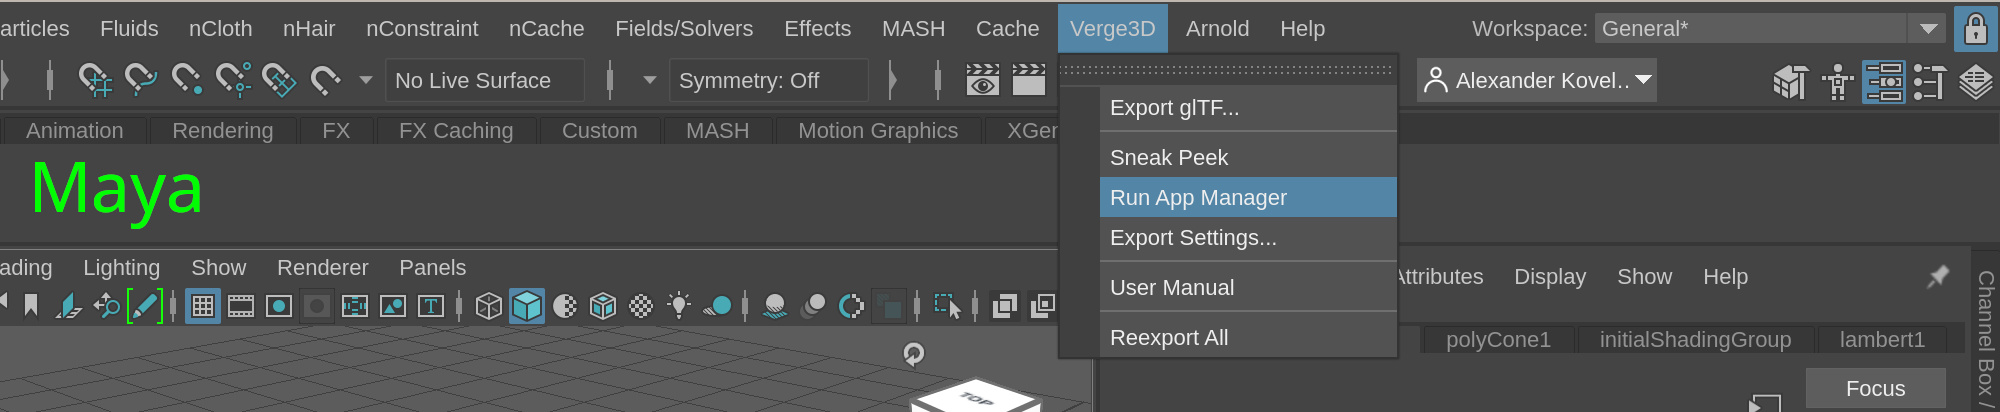Select lambert1 attribute tab

[1882, 340]
